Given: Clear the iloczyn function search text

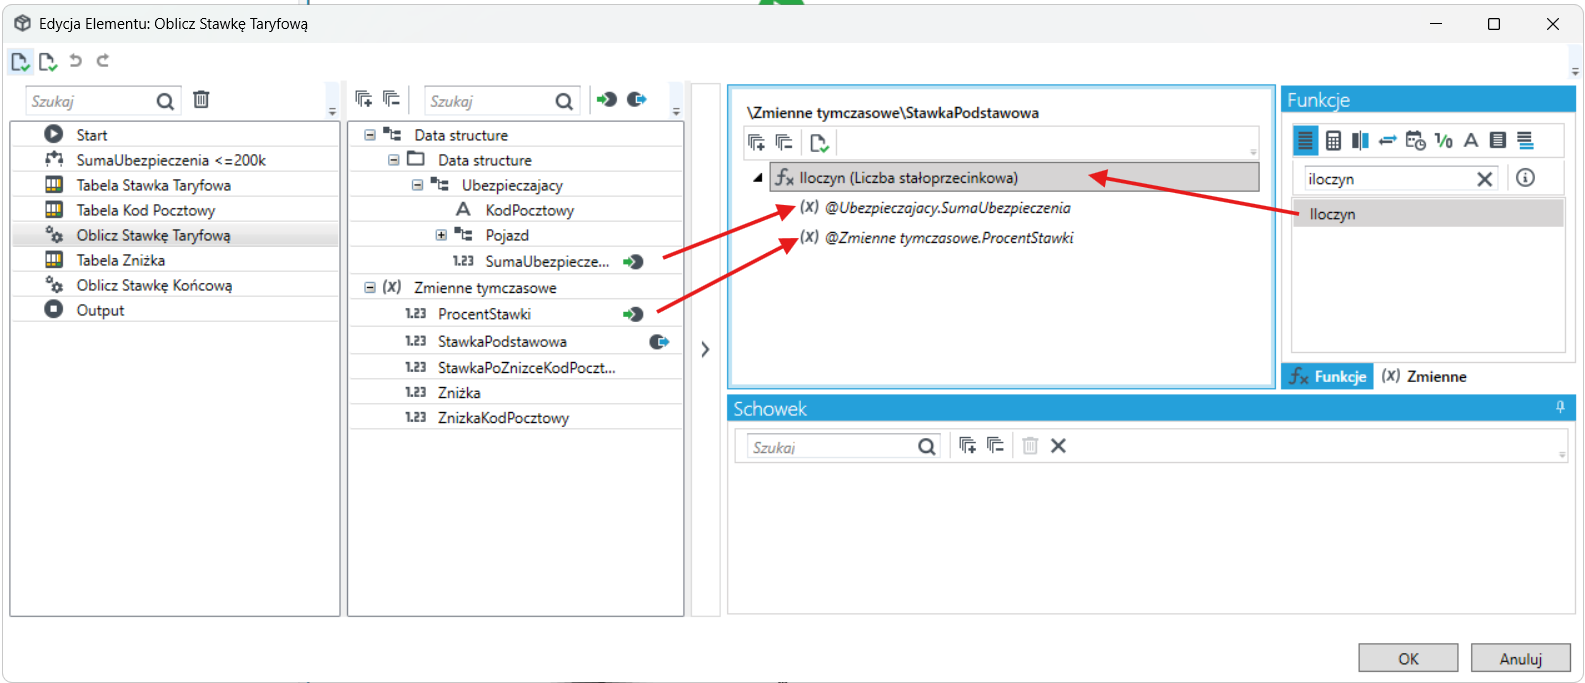Looking at the screenshot, I should pos(1485,179).
